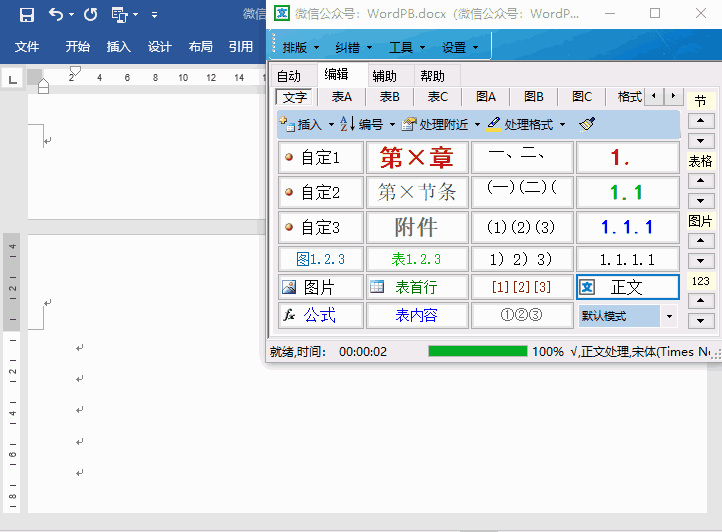722x532 pixels.
Task: Apply the [1][2][3] reference style
Action: pos(522,287)
